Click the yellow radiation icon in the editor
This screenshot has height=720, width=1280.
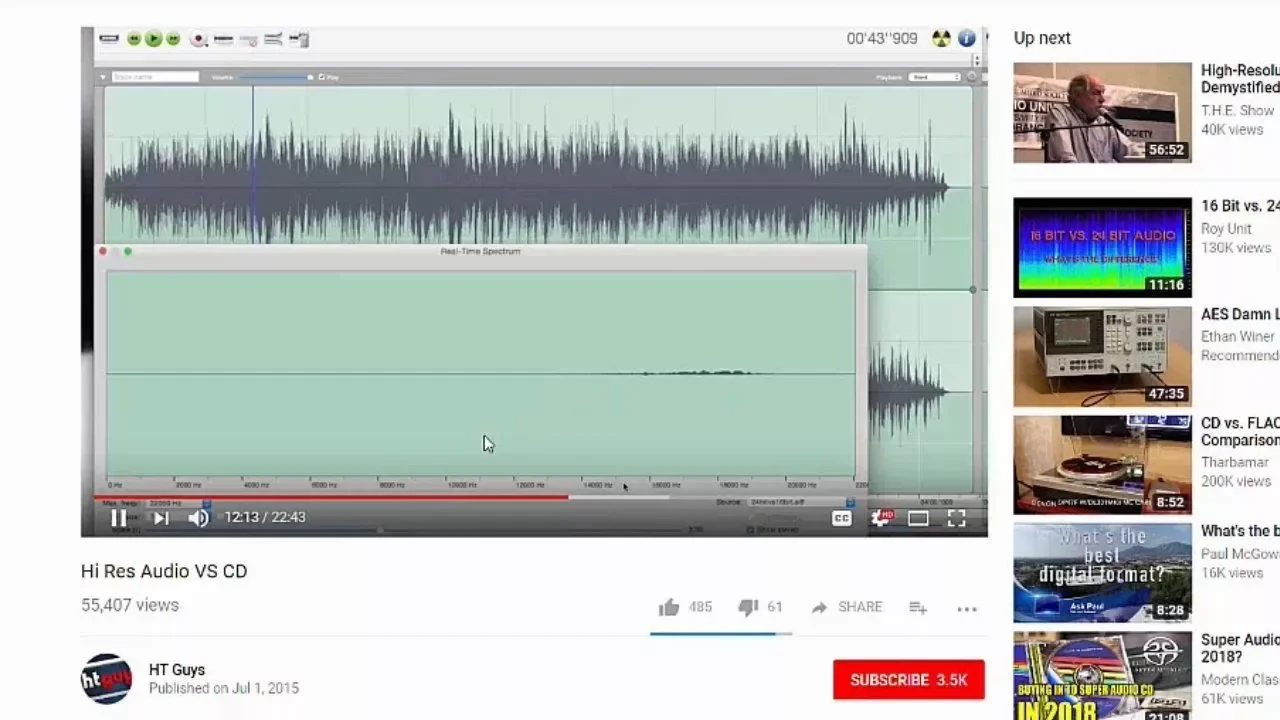point(940,38)
